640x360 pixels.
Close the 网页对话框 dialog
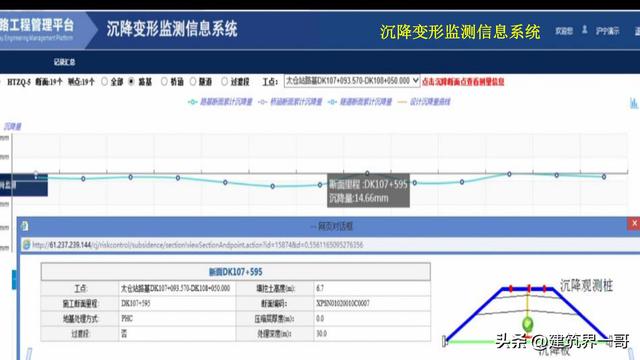(x=633, y=224)
